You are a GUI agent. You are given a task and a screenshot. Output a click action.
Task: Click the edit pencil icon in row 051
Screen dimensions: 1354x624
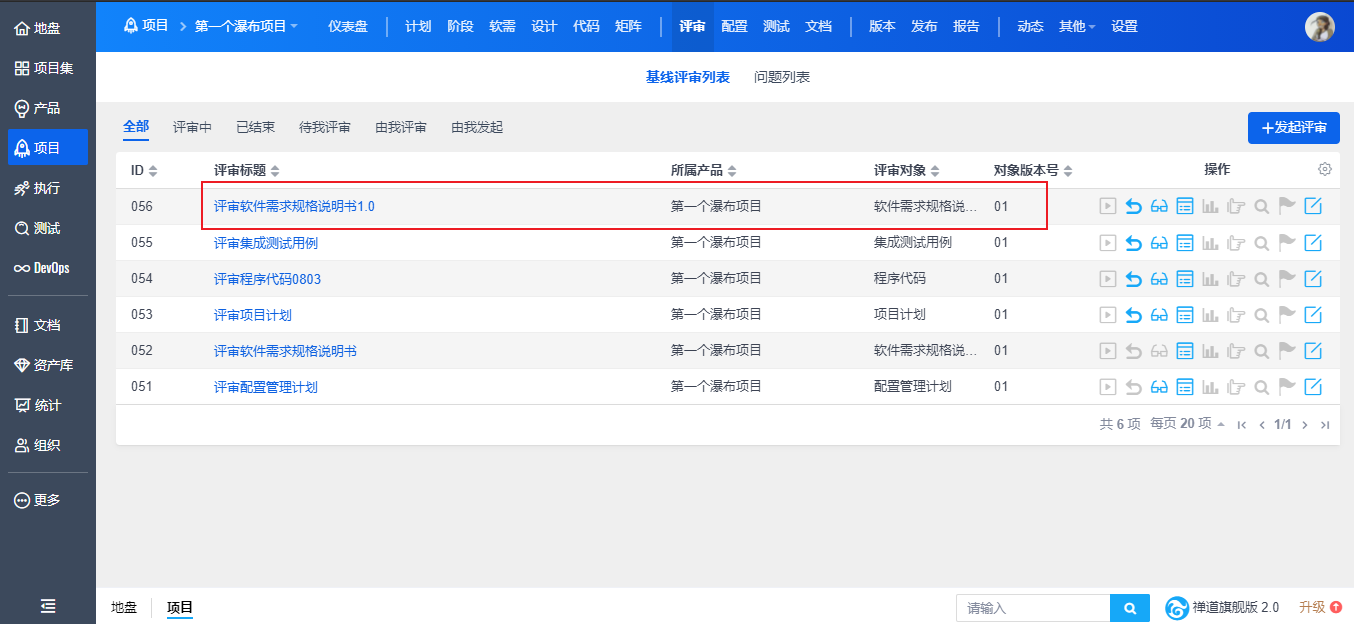coord(1313,387)
